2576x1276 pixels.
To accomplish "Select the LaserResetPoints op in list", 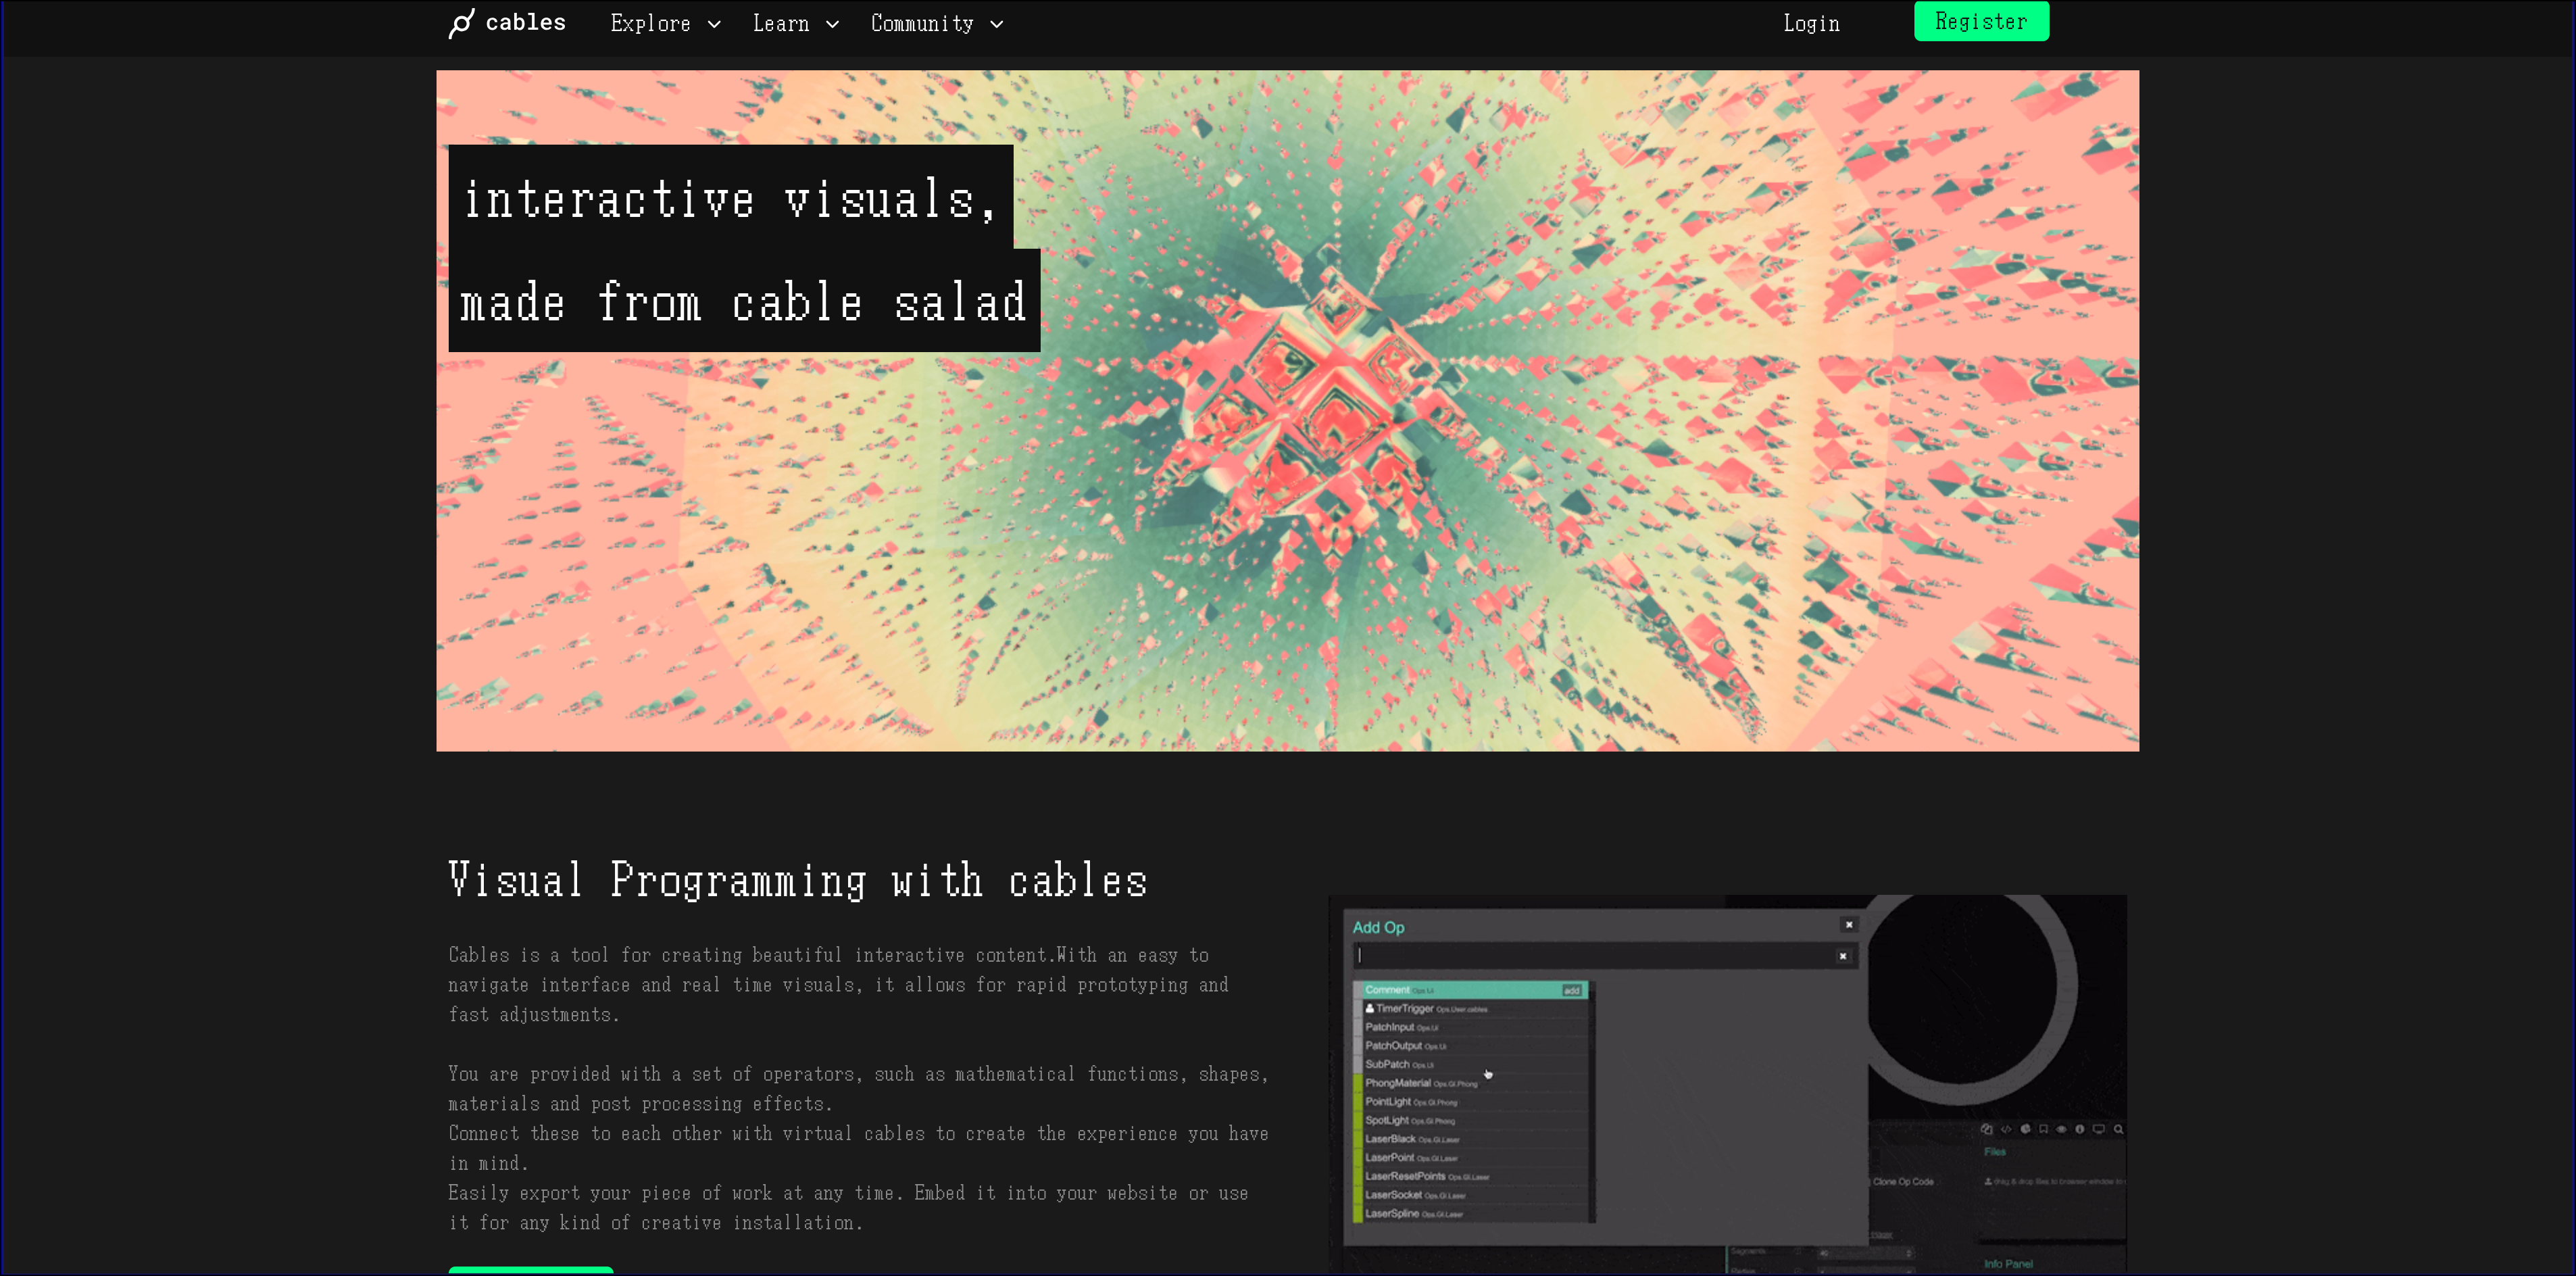I will [1471, 1176].
